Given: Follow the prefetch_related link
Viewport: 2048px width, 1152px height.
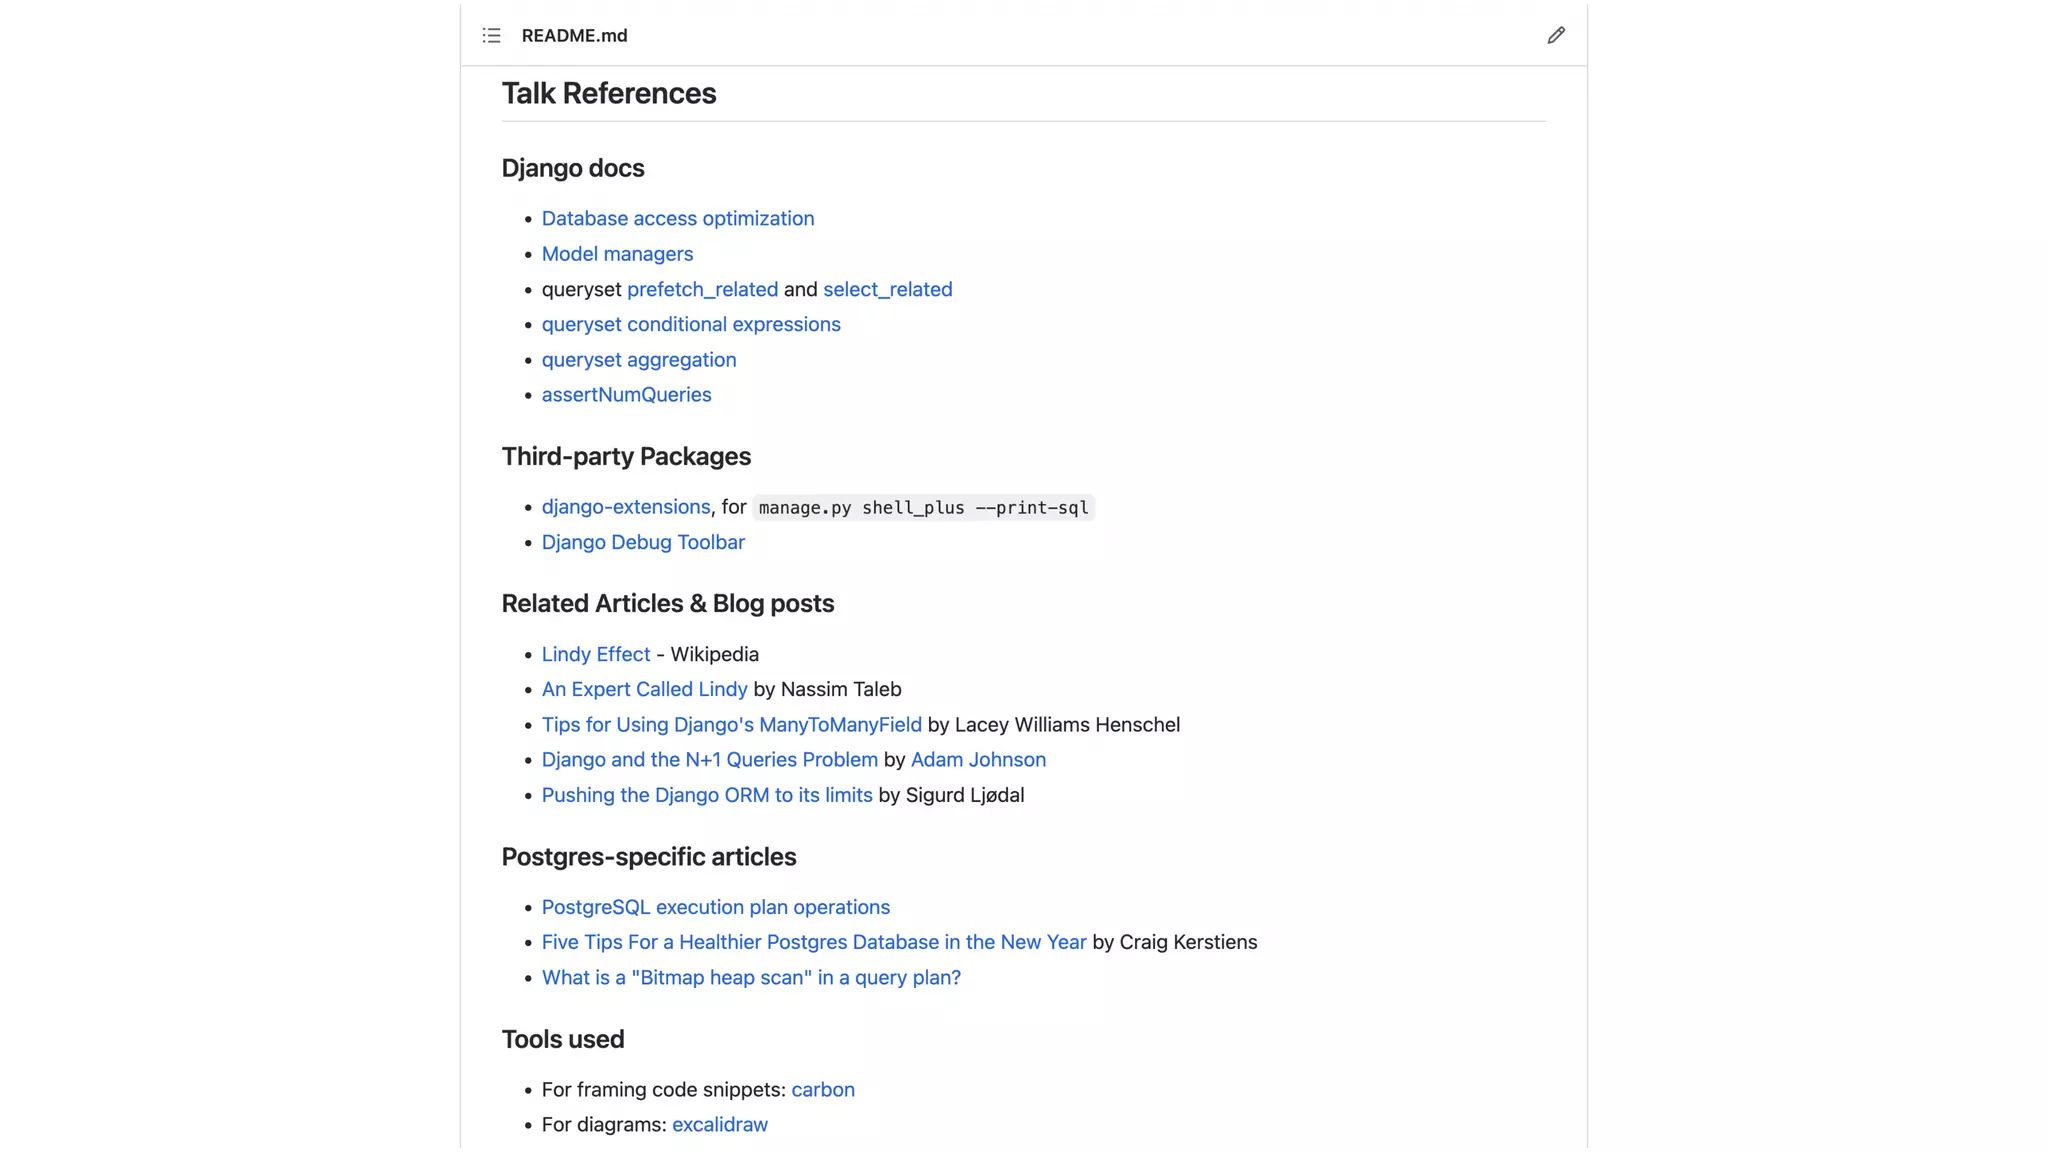Looking at the screenshot, I should [702, 289].
